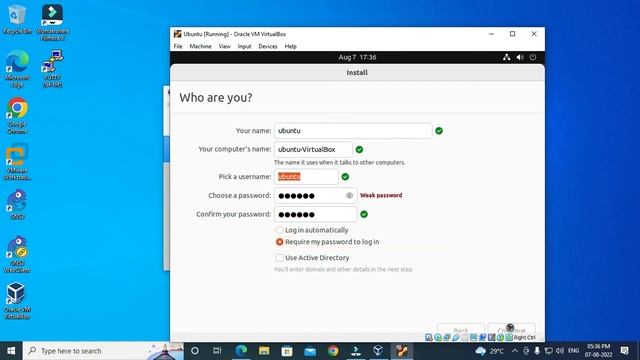This screenshot has height=360, width=640.
Task: Open Windows notification center icon
Action: 624,351
